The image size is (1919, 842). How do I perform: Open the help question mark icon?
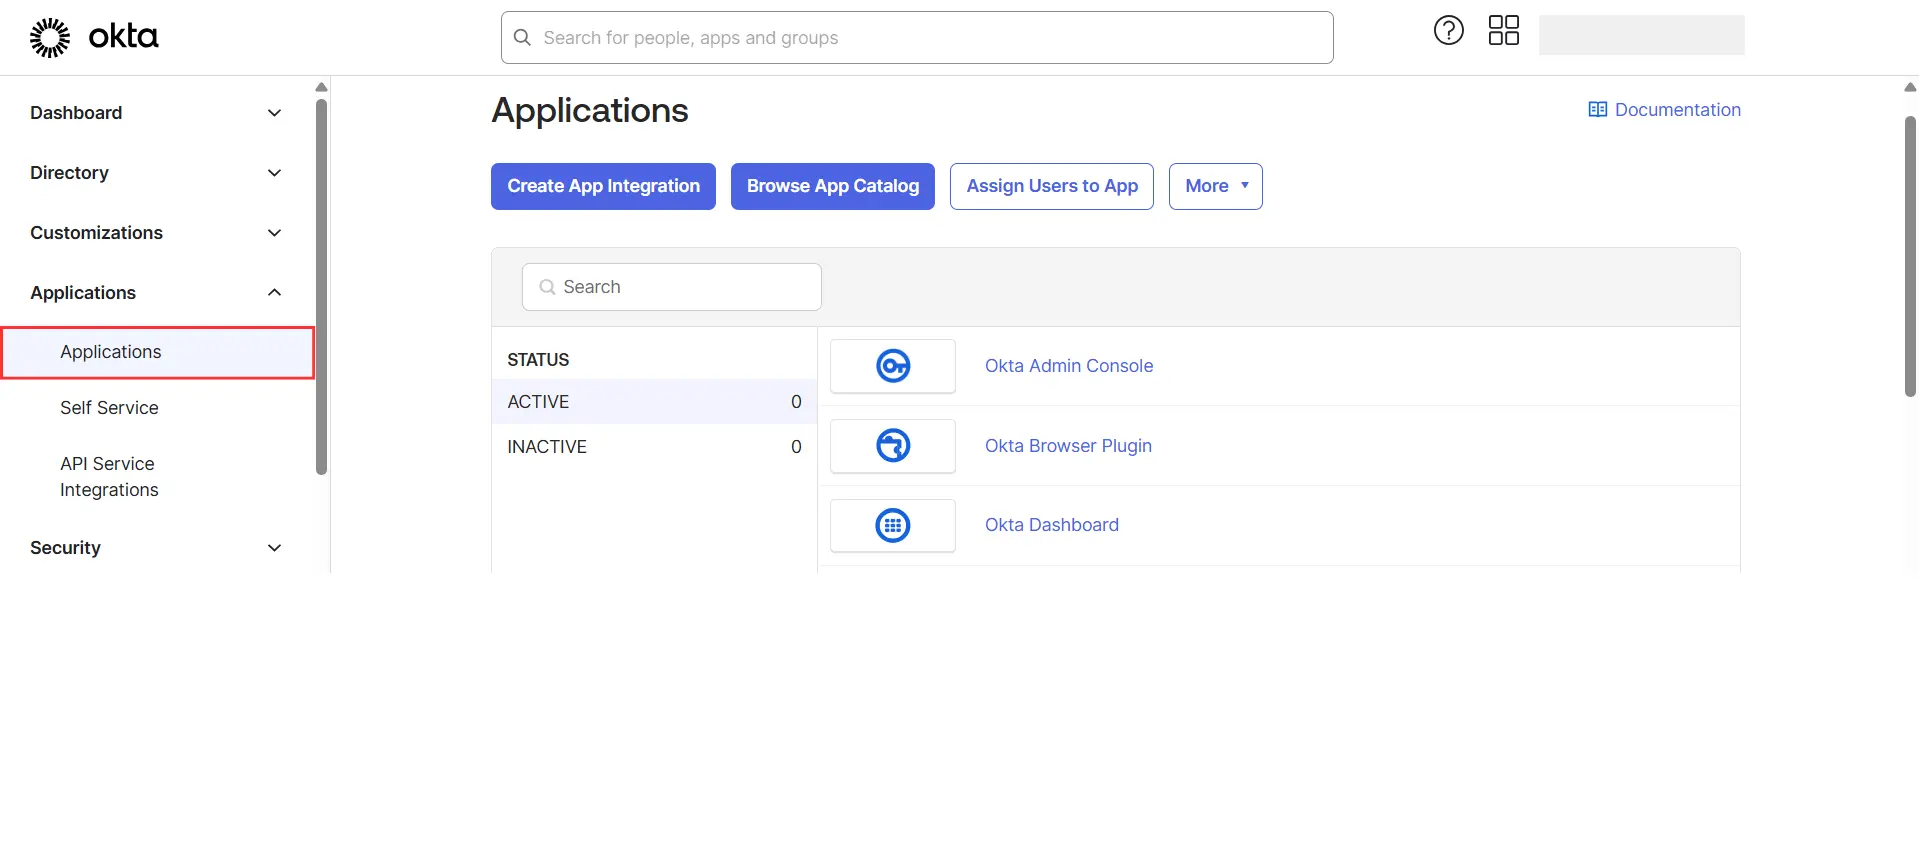pos(1448,31)
